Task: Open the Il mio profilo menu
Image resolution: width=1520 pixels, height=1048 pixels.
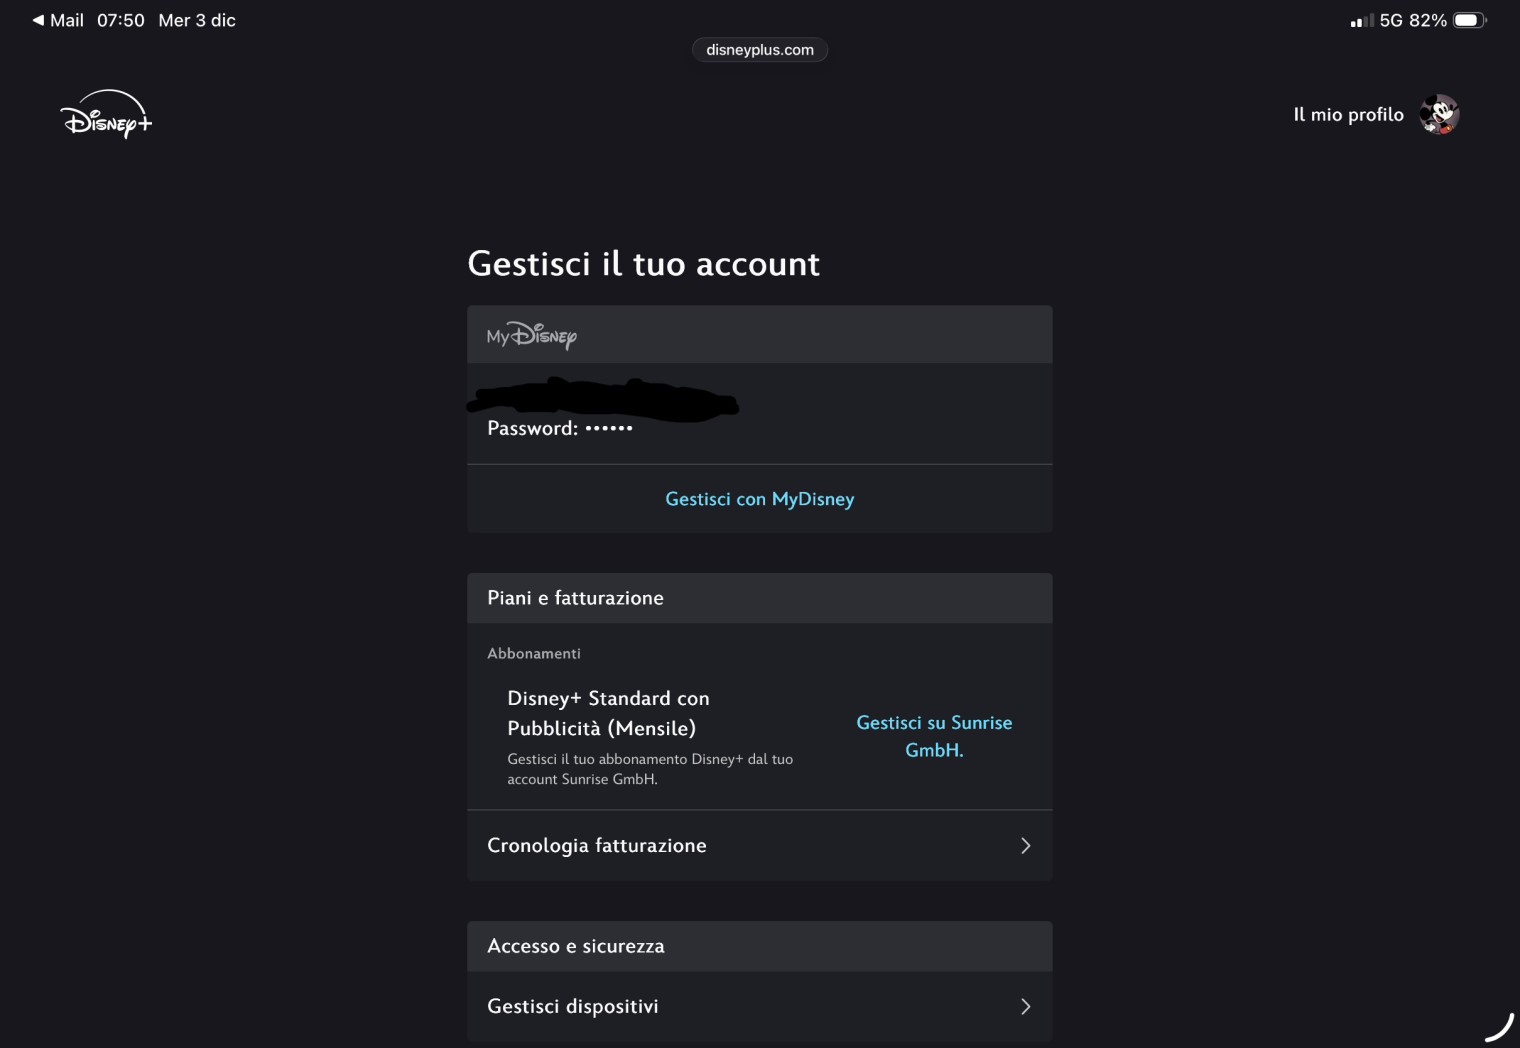Action: [x=1348, y=115]
